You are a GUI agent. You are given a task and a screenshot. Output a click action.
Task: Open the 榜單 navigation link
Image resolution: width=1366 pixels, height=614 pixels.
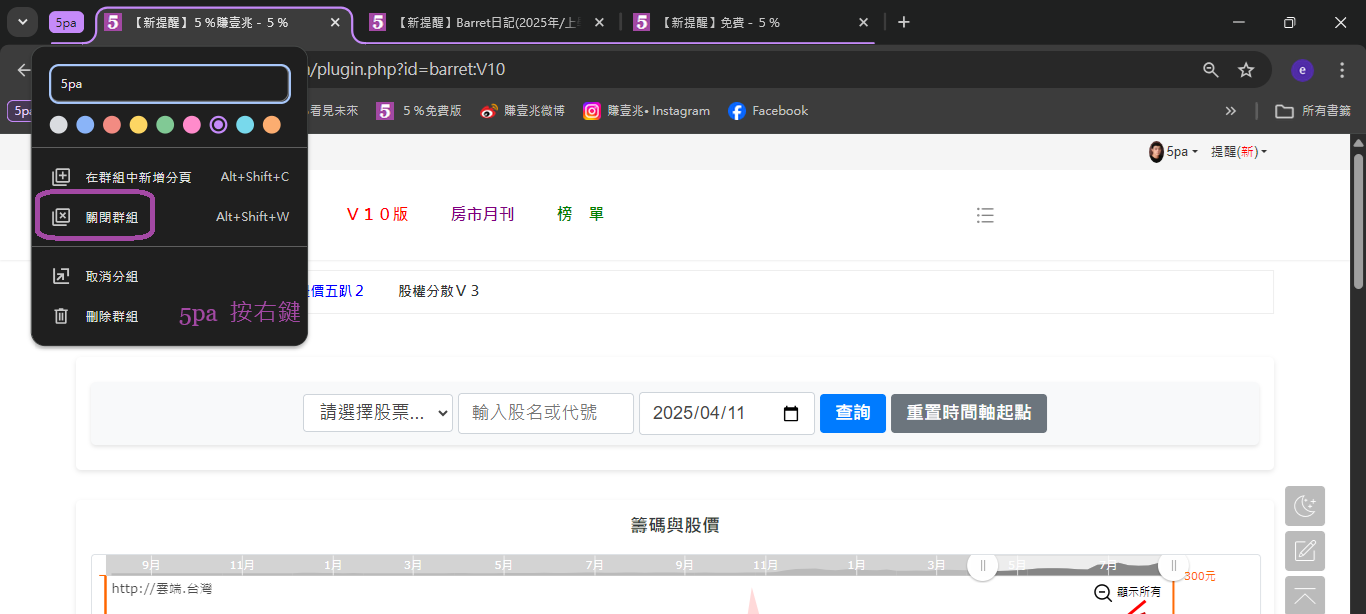click(x=581, y=214)
